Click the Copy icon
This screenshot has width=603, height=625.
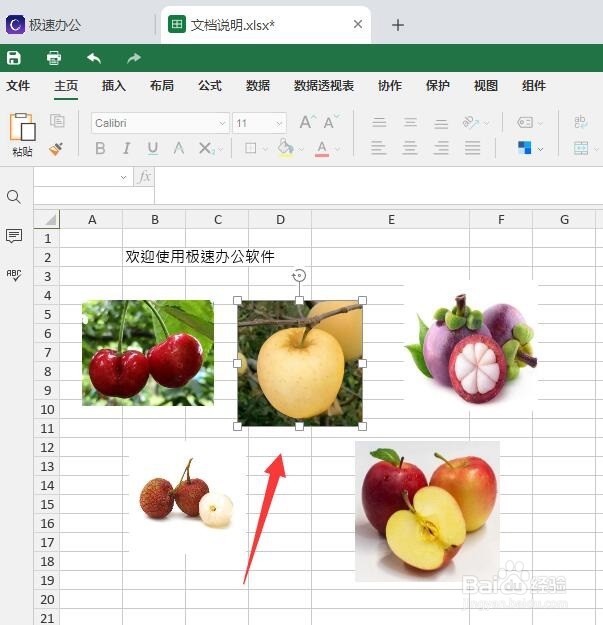(57, 120)
